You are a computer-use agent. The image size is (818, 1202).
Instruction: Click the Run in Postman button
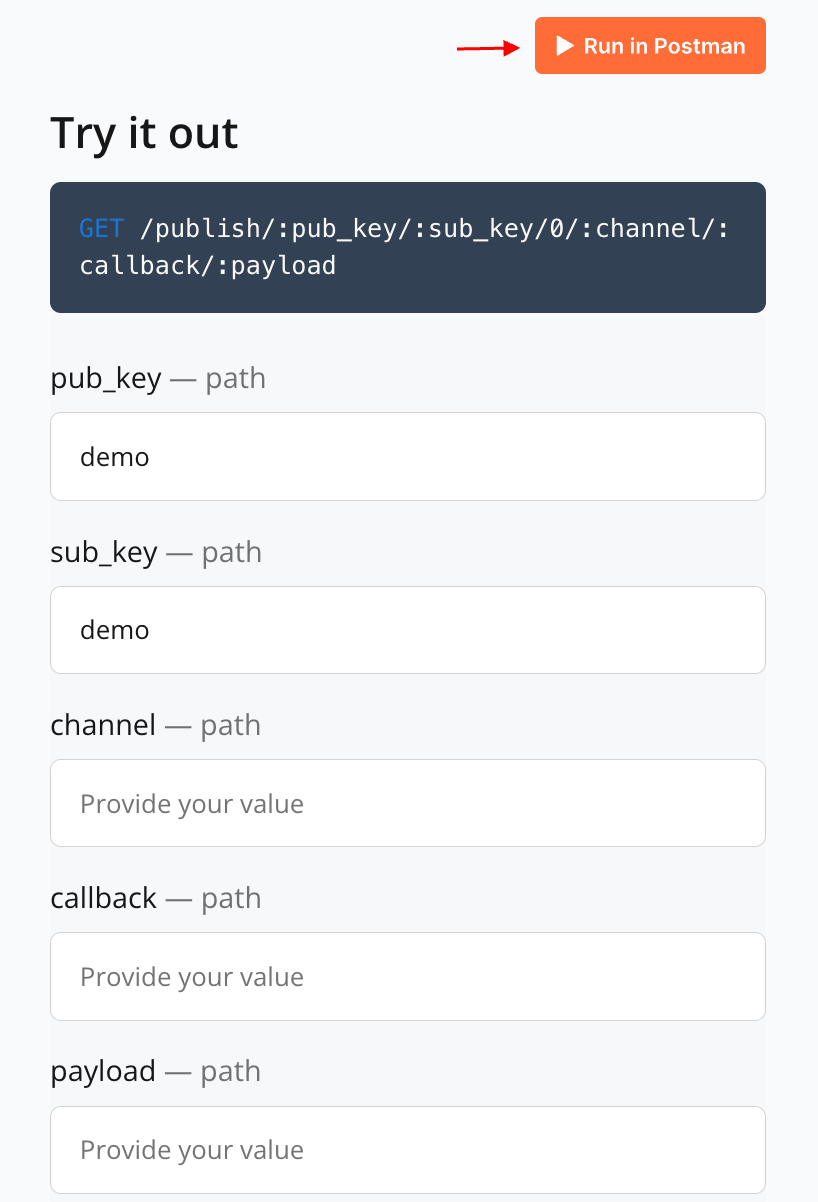(650, 46)
